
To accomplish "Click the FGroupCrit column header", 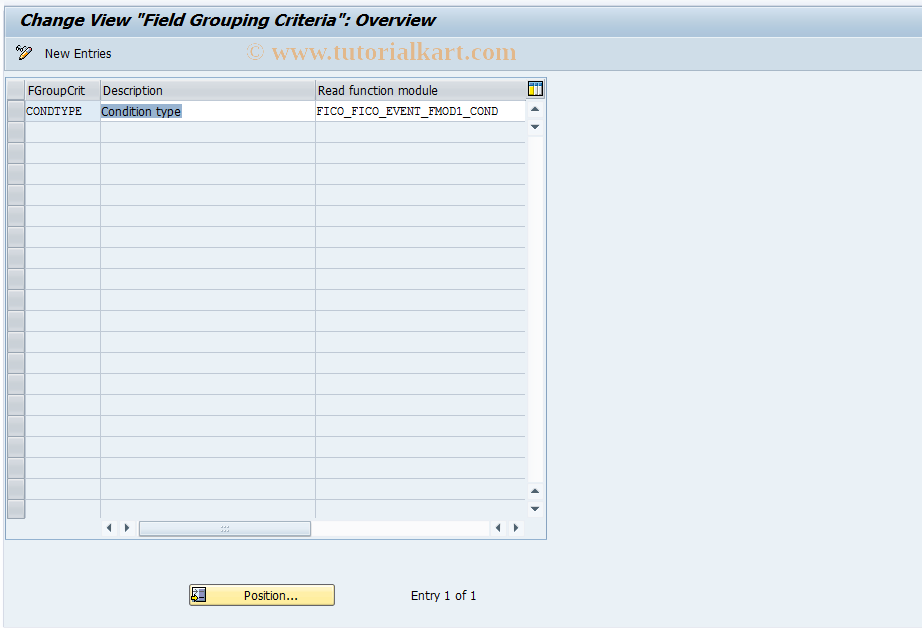I will click(62, 91).
